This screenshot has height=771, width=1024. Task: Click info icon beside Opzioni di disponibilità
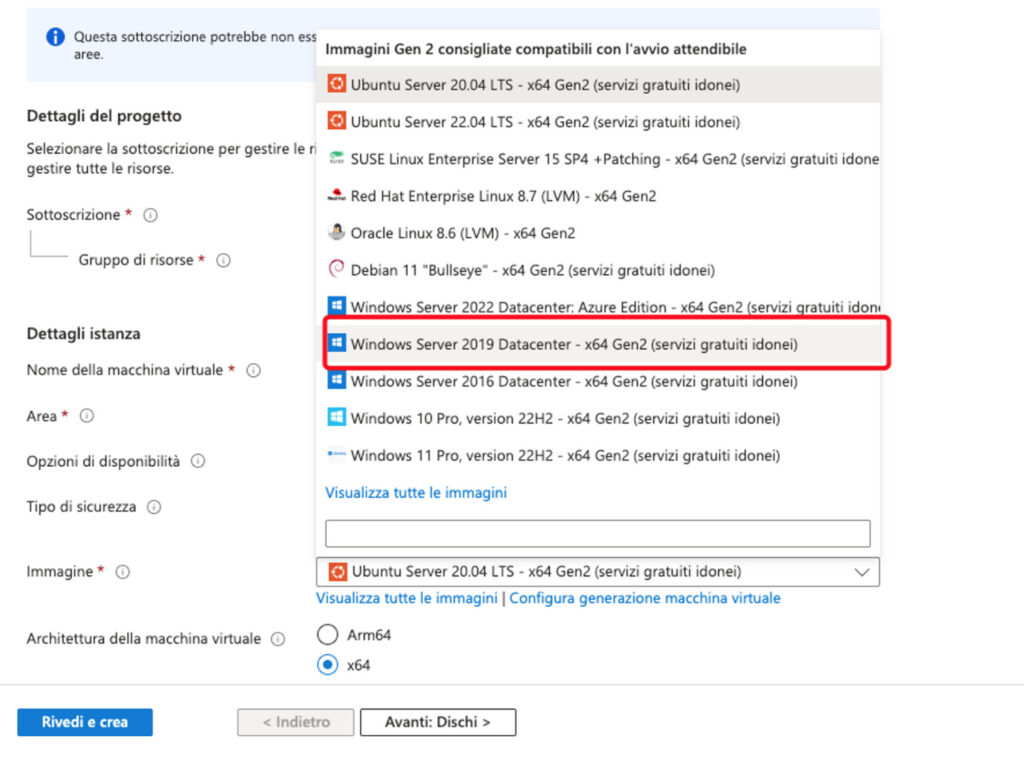click(198, 461)
